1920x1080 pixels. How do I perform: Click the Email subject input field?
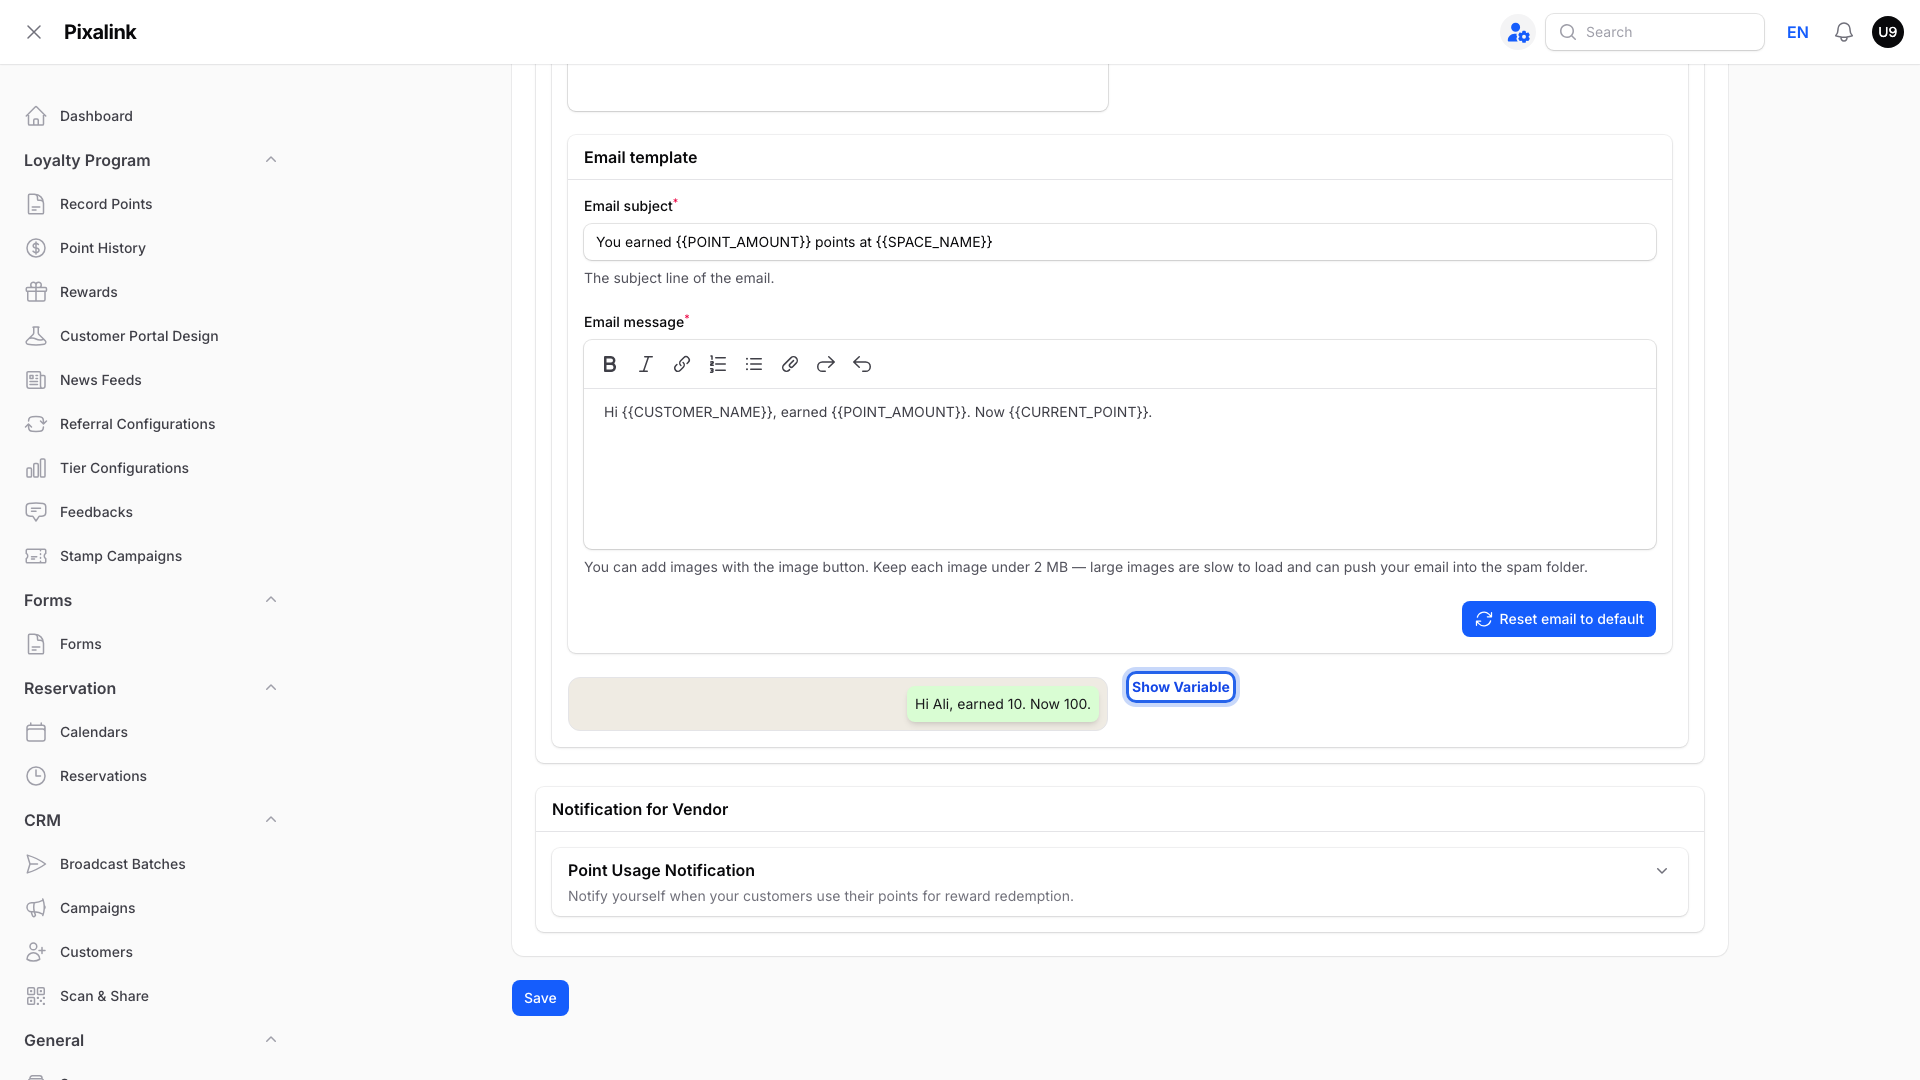tap(1120, 242)
